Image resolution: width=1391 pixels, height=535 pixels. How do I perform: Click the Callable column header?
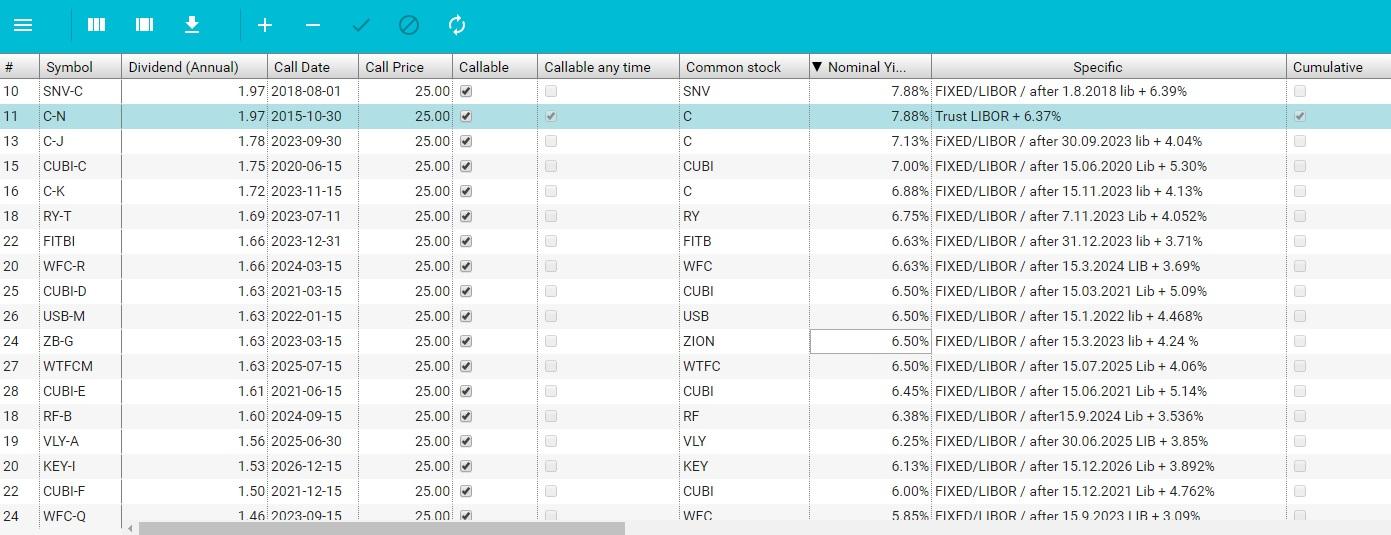coord(495,67)
